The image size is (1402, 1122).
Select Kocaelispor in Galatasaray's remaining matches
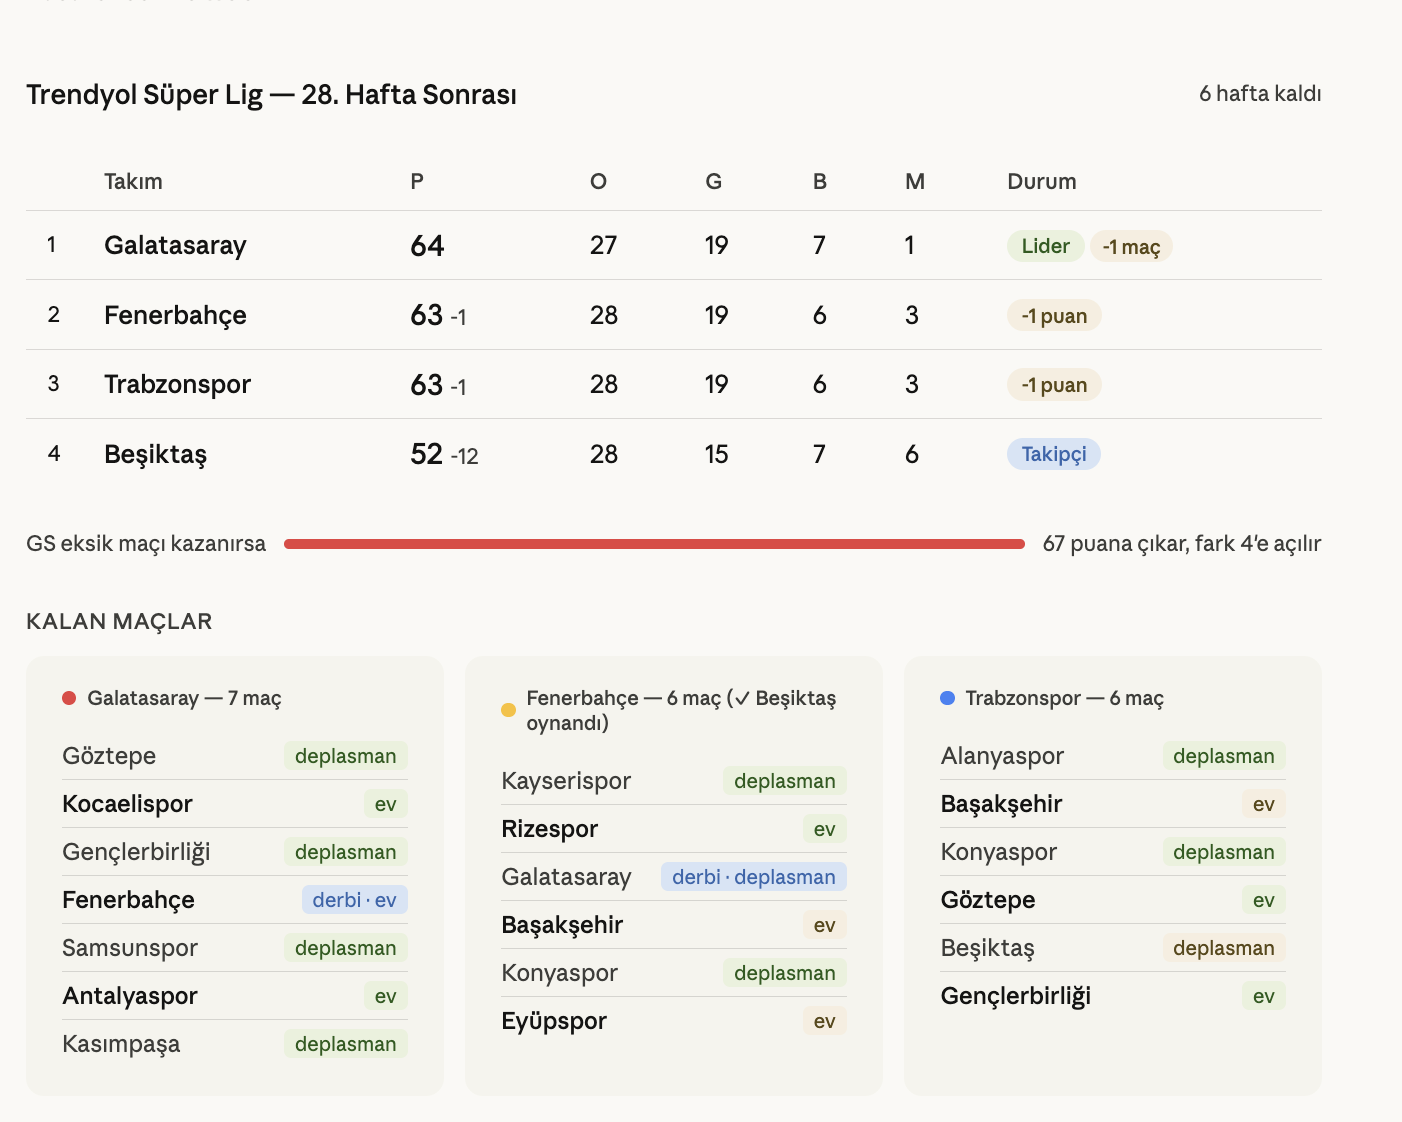tap(127, 804)
